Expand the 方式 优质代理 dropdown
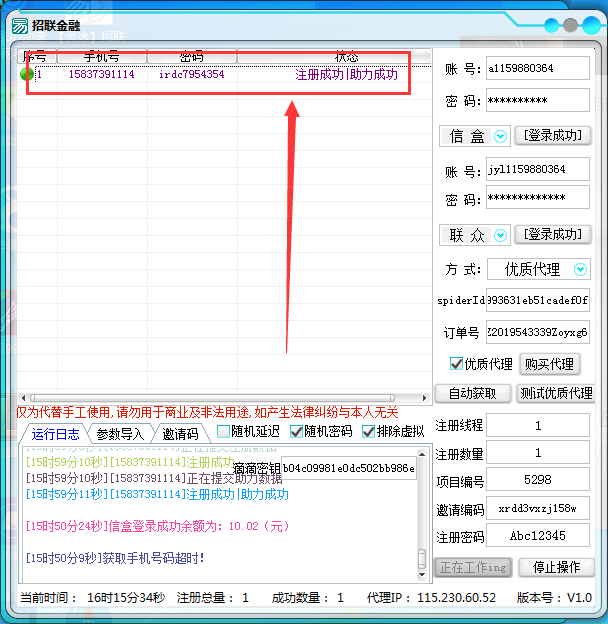 (x=580, y=269)
